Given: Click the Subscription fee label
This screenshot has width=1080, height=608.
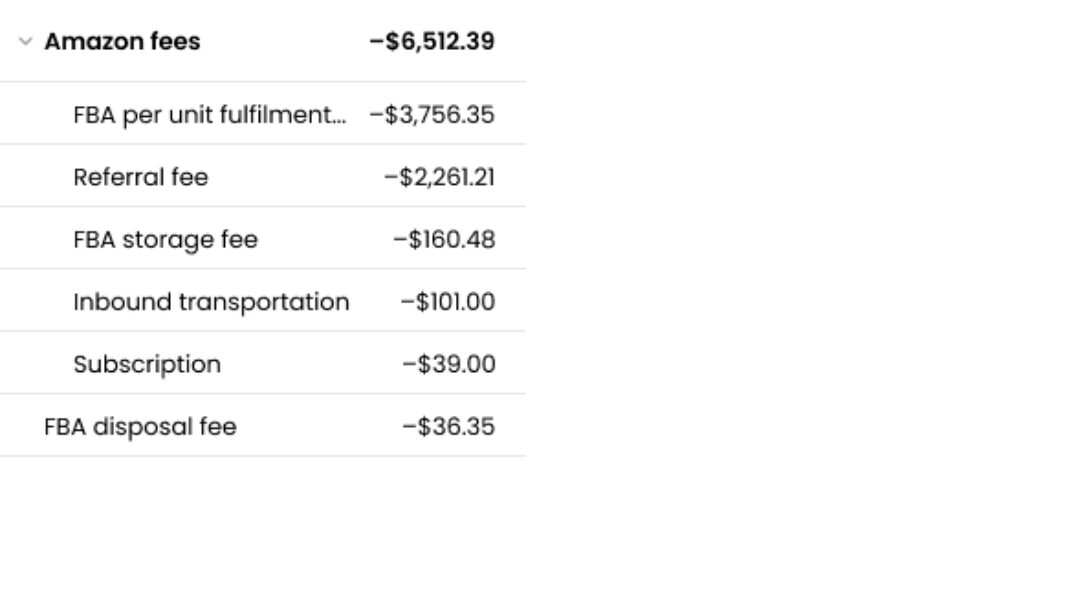Looking at the screenshot, I should point(147,364).
